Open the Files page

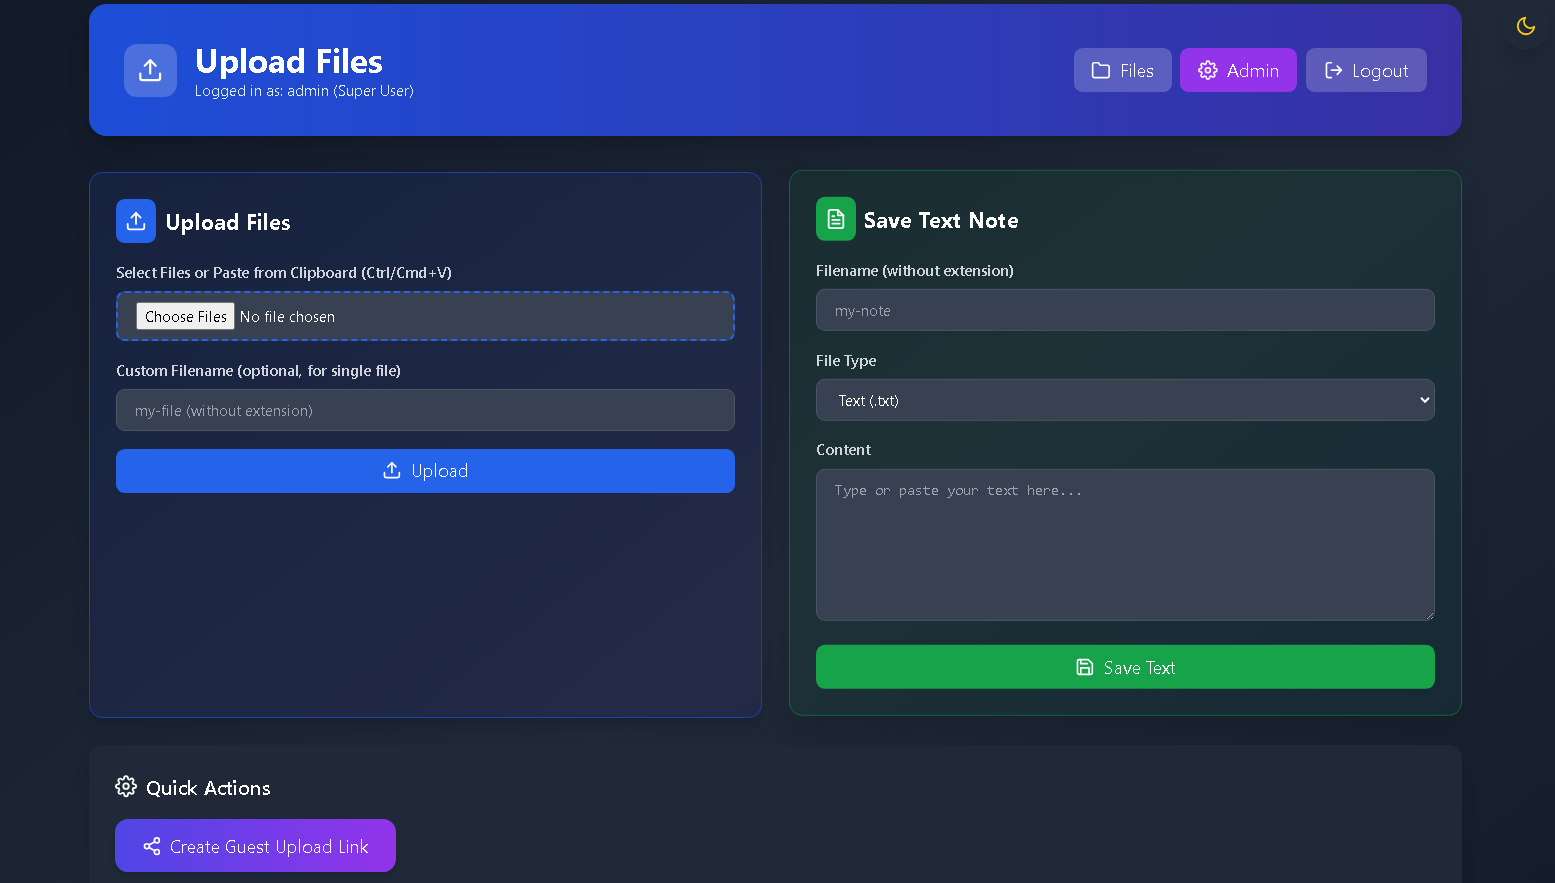tap(1122, 70)
